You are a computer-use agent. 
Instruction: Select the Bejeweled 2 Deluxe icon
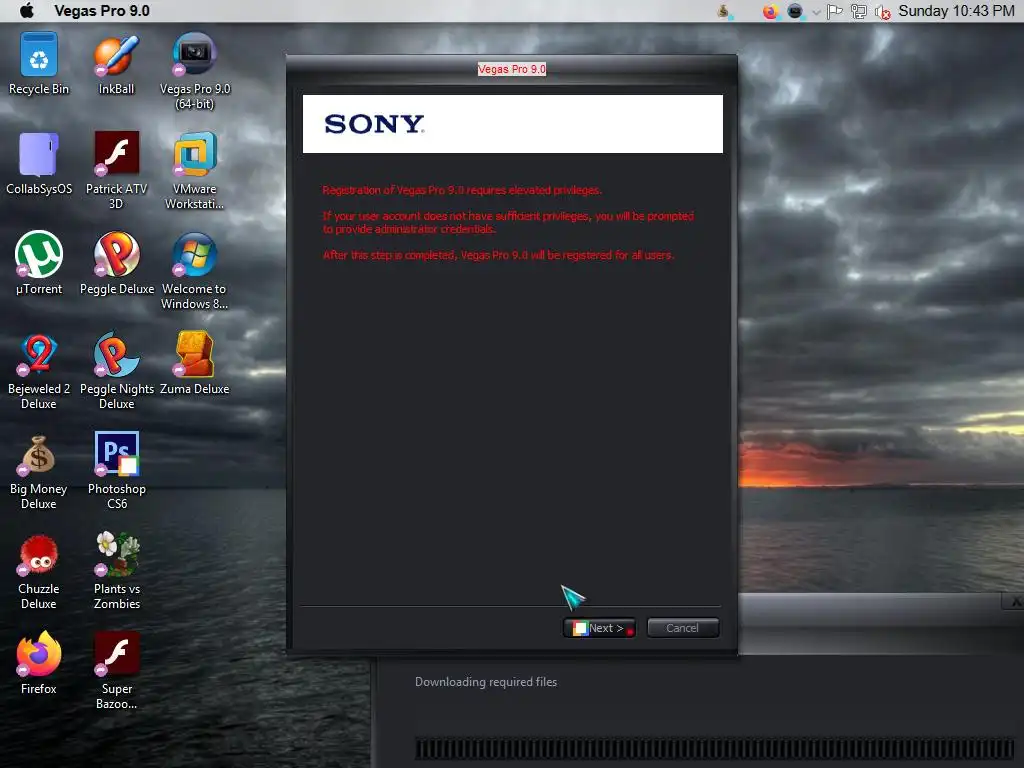point(39,370)
